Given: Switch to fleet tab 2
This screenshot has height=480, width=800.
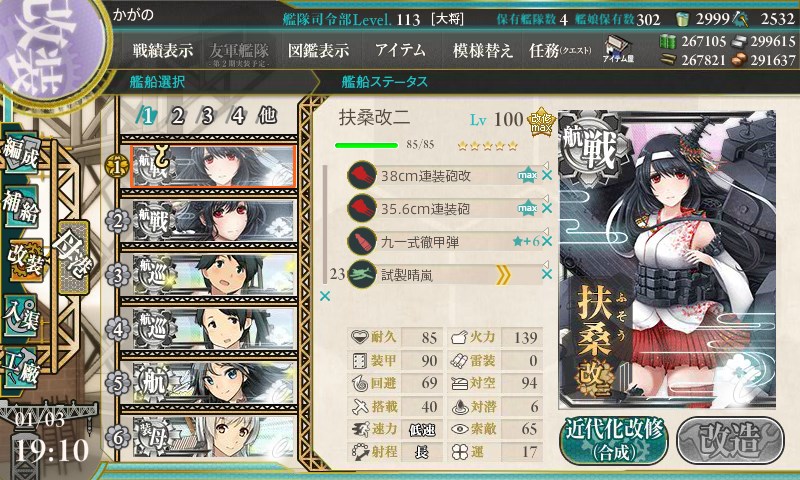Looking at the screenshot, I should 177,116.
